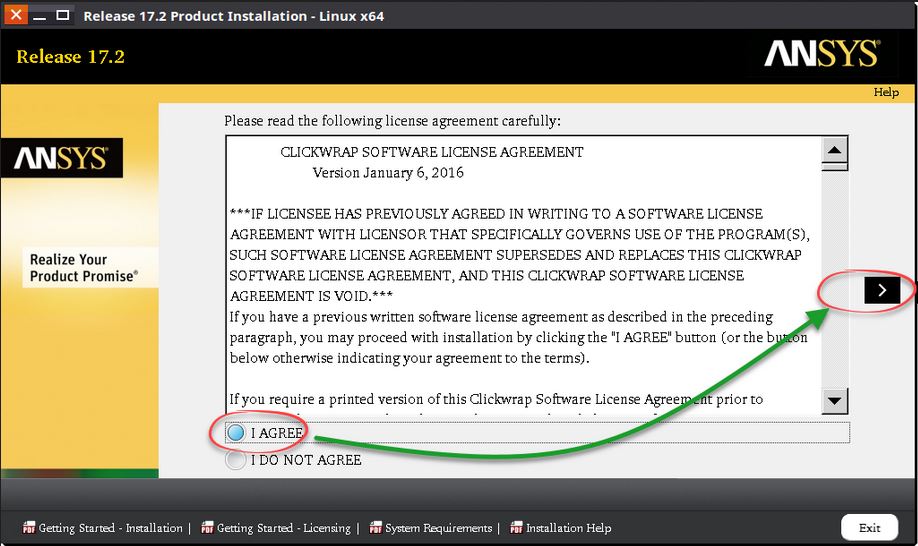Open the Help link
918x546 pixels.
tap(886, 92)
